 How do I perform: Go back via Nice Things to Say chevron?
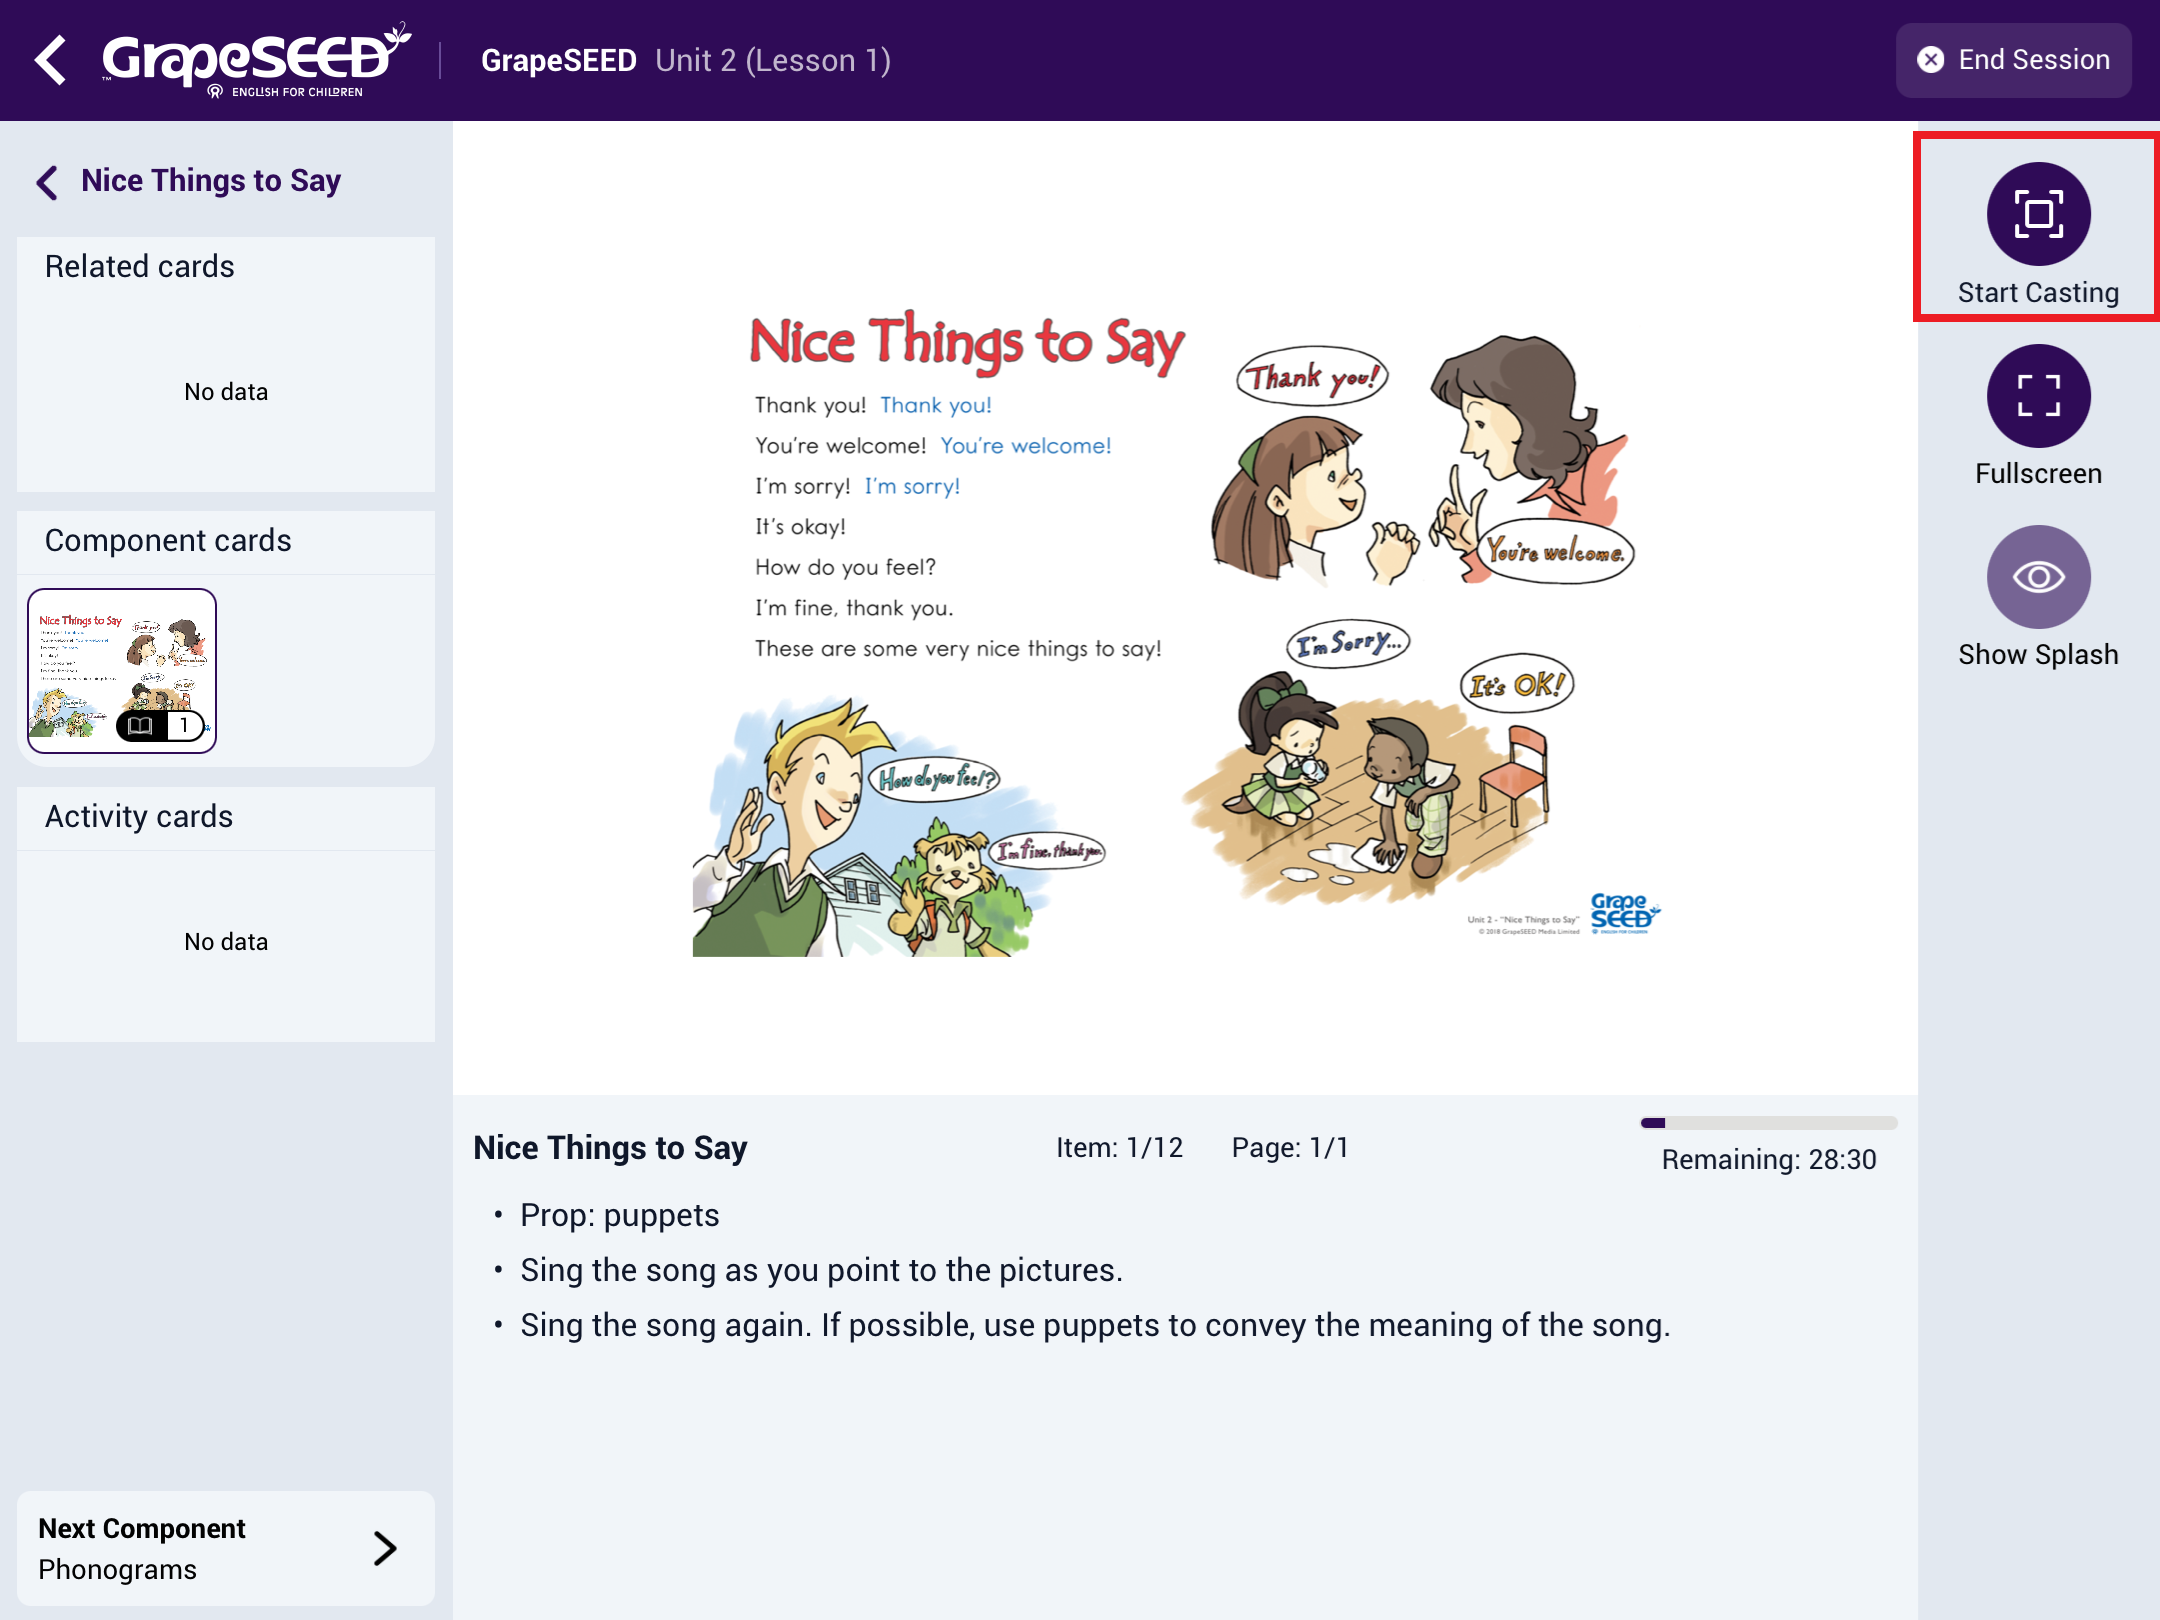[47, 182]
